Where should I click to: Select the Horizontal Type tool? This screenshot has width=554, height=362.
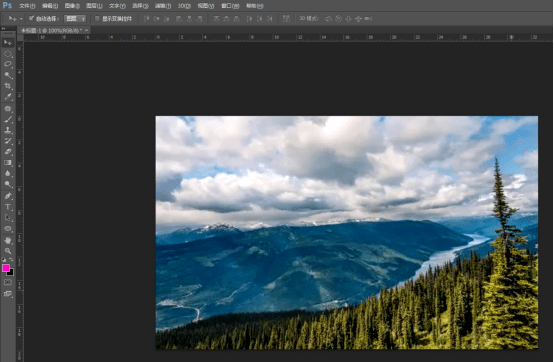(x=8, y=207)
